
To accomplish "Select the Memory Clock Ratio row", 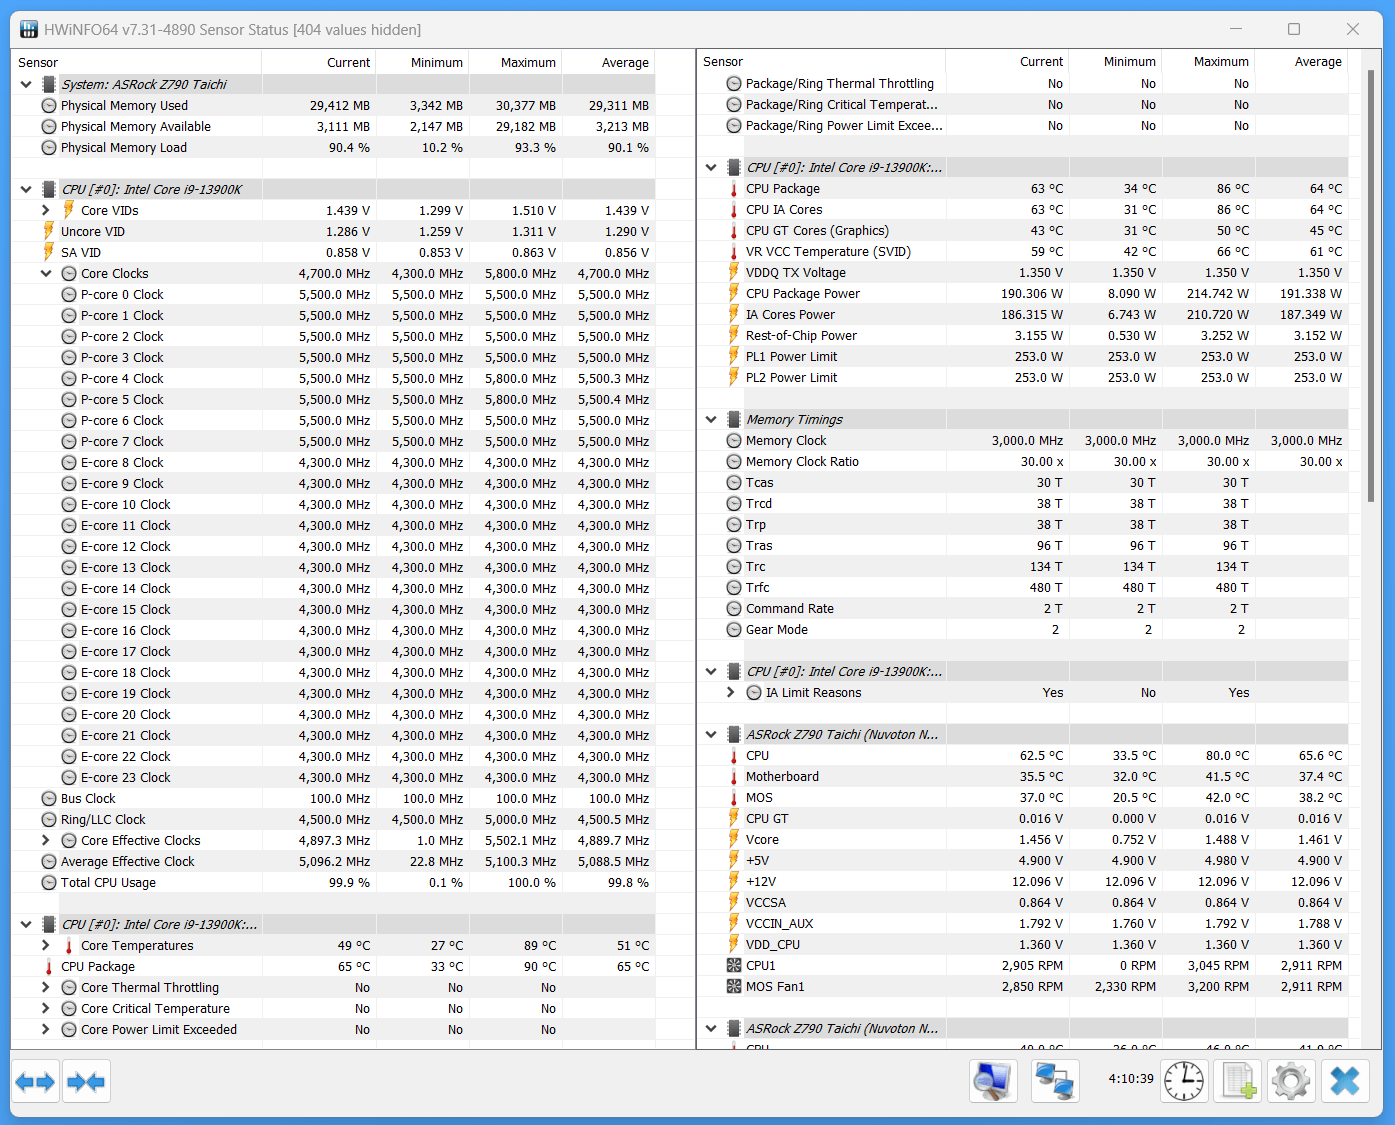I will (1022, 462).
